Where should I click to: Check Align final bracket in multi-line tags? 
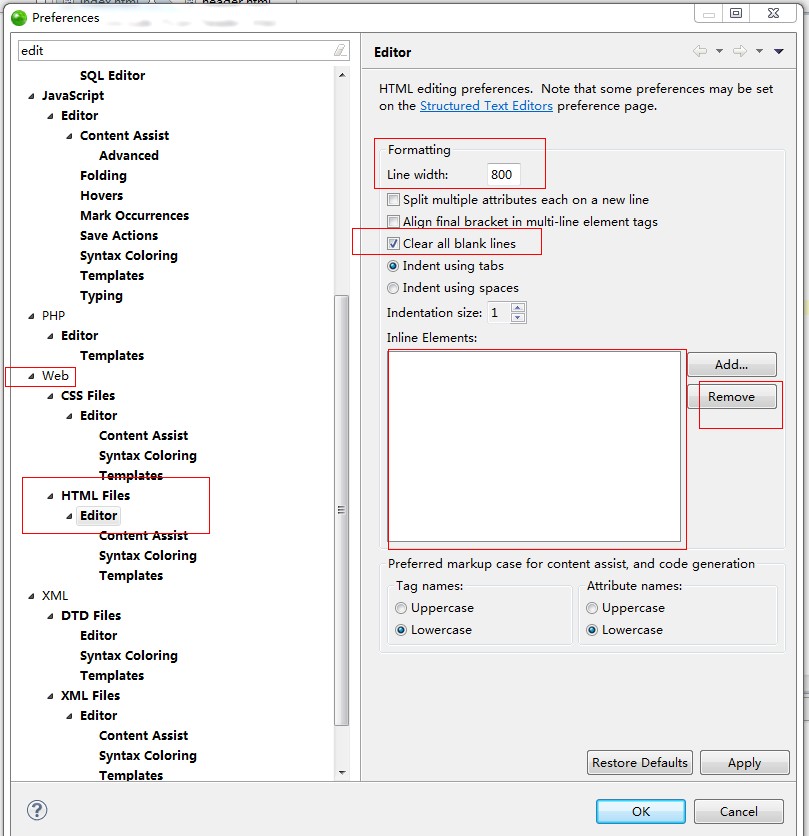click(x=394, y=222)
